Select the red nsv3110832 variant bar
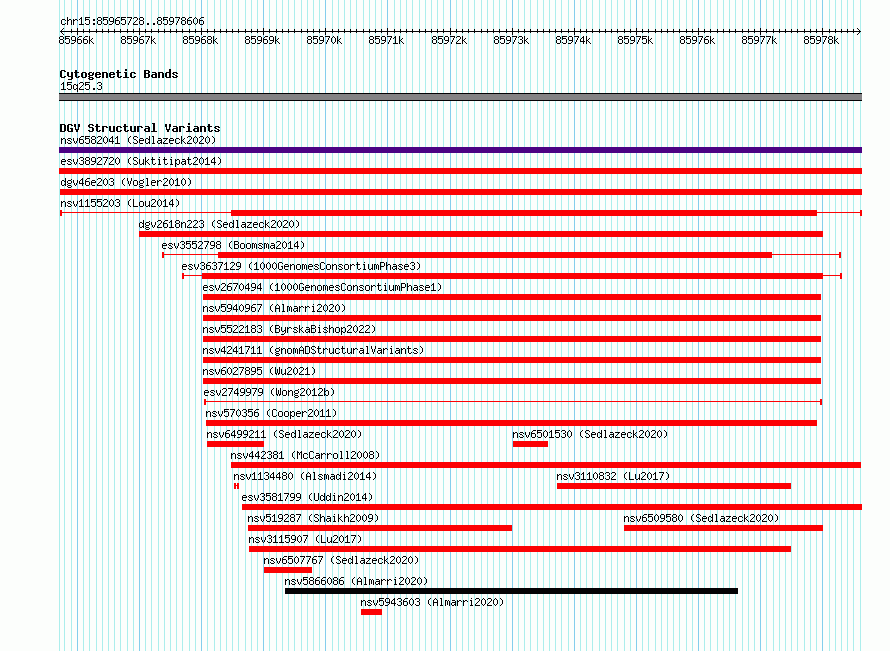The width and height of the screenshot is (890, 651). click(674, 486)
